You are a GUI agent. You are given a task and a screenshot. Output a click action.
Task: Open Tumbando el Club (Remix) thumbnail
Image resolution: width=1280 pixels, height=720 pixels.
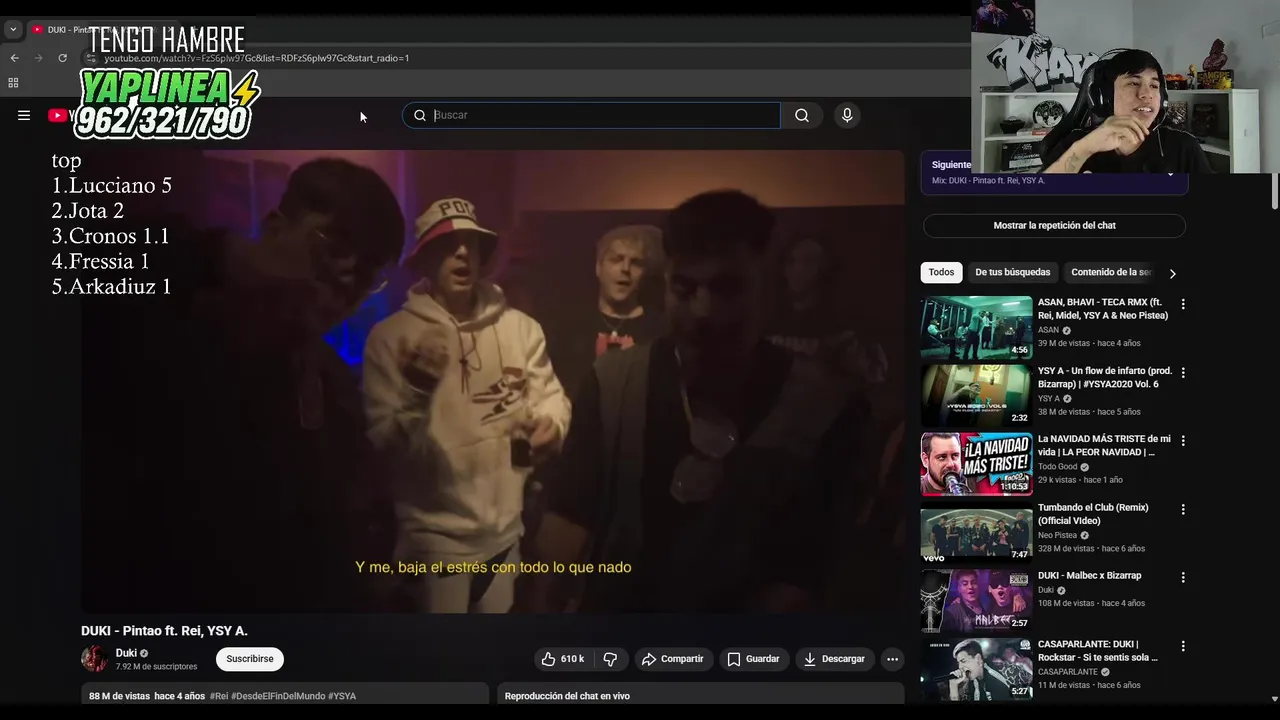pos(976,532)
